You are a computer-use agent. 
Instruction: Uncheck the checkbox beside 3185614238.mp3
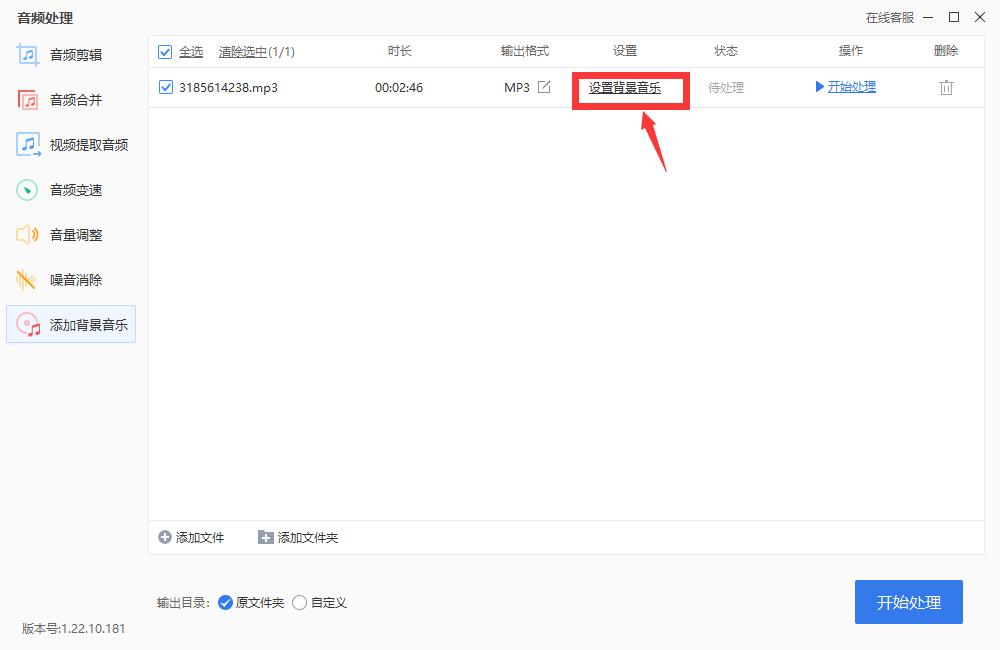pyautogui.click(x=166, y=87)
